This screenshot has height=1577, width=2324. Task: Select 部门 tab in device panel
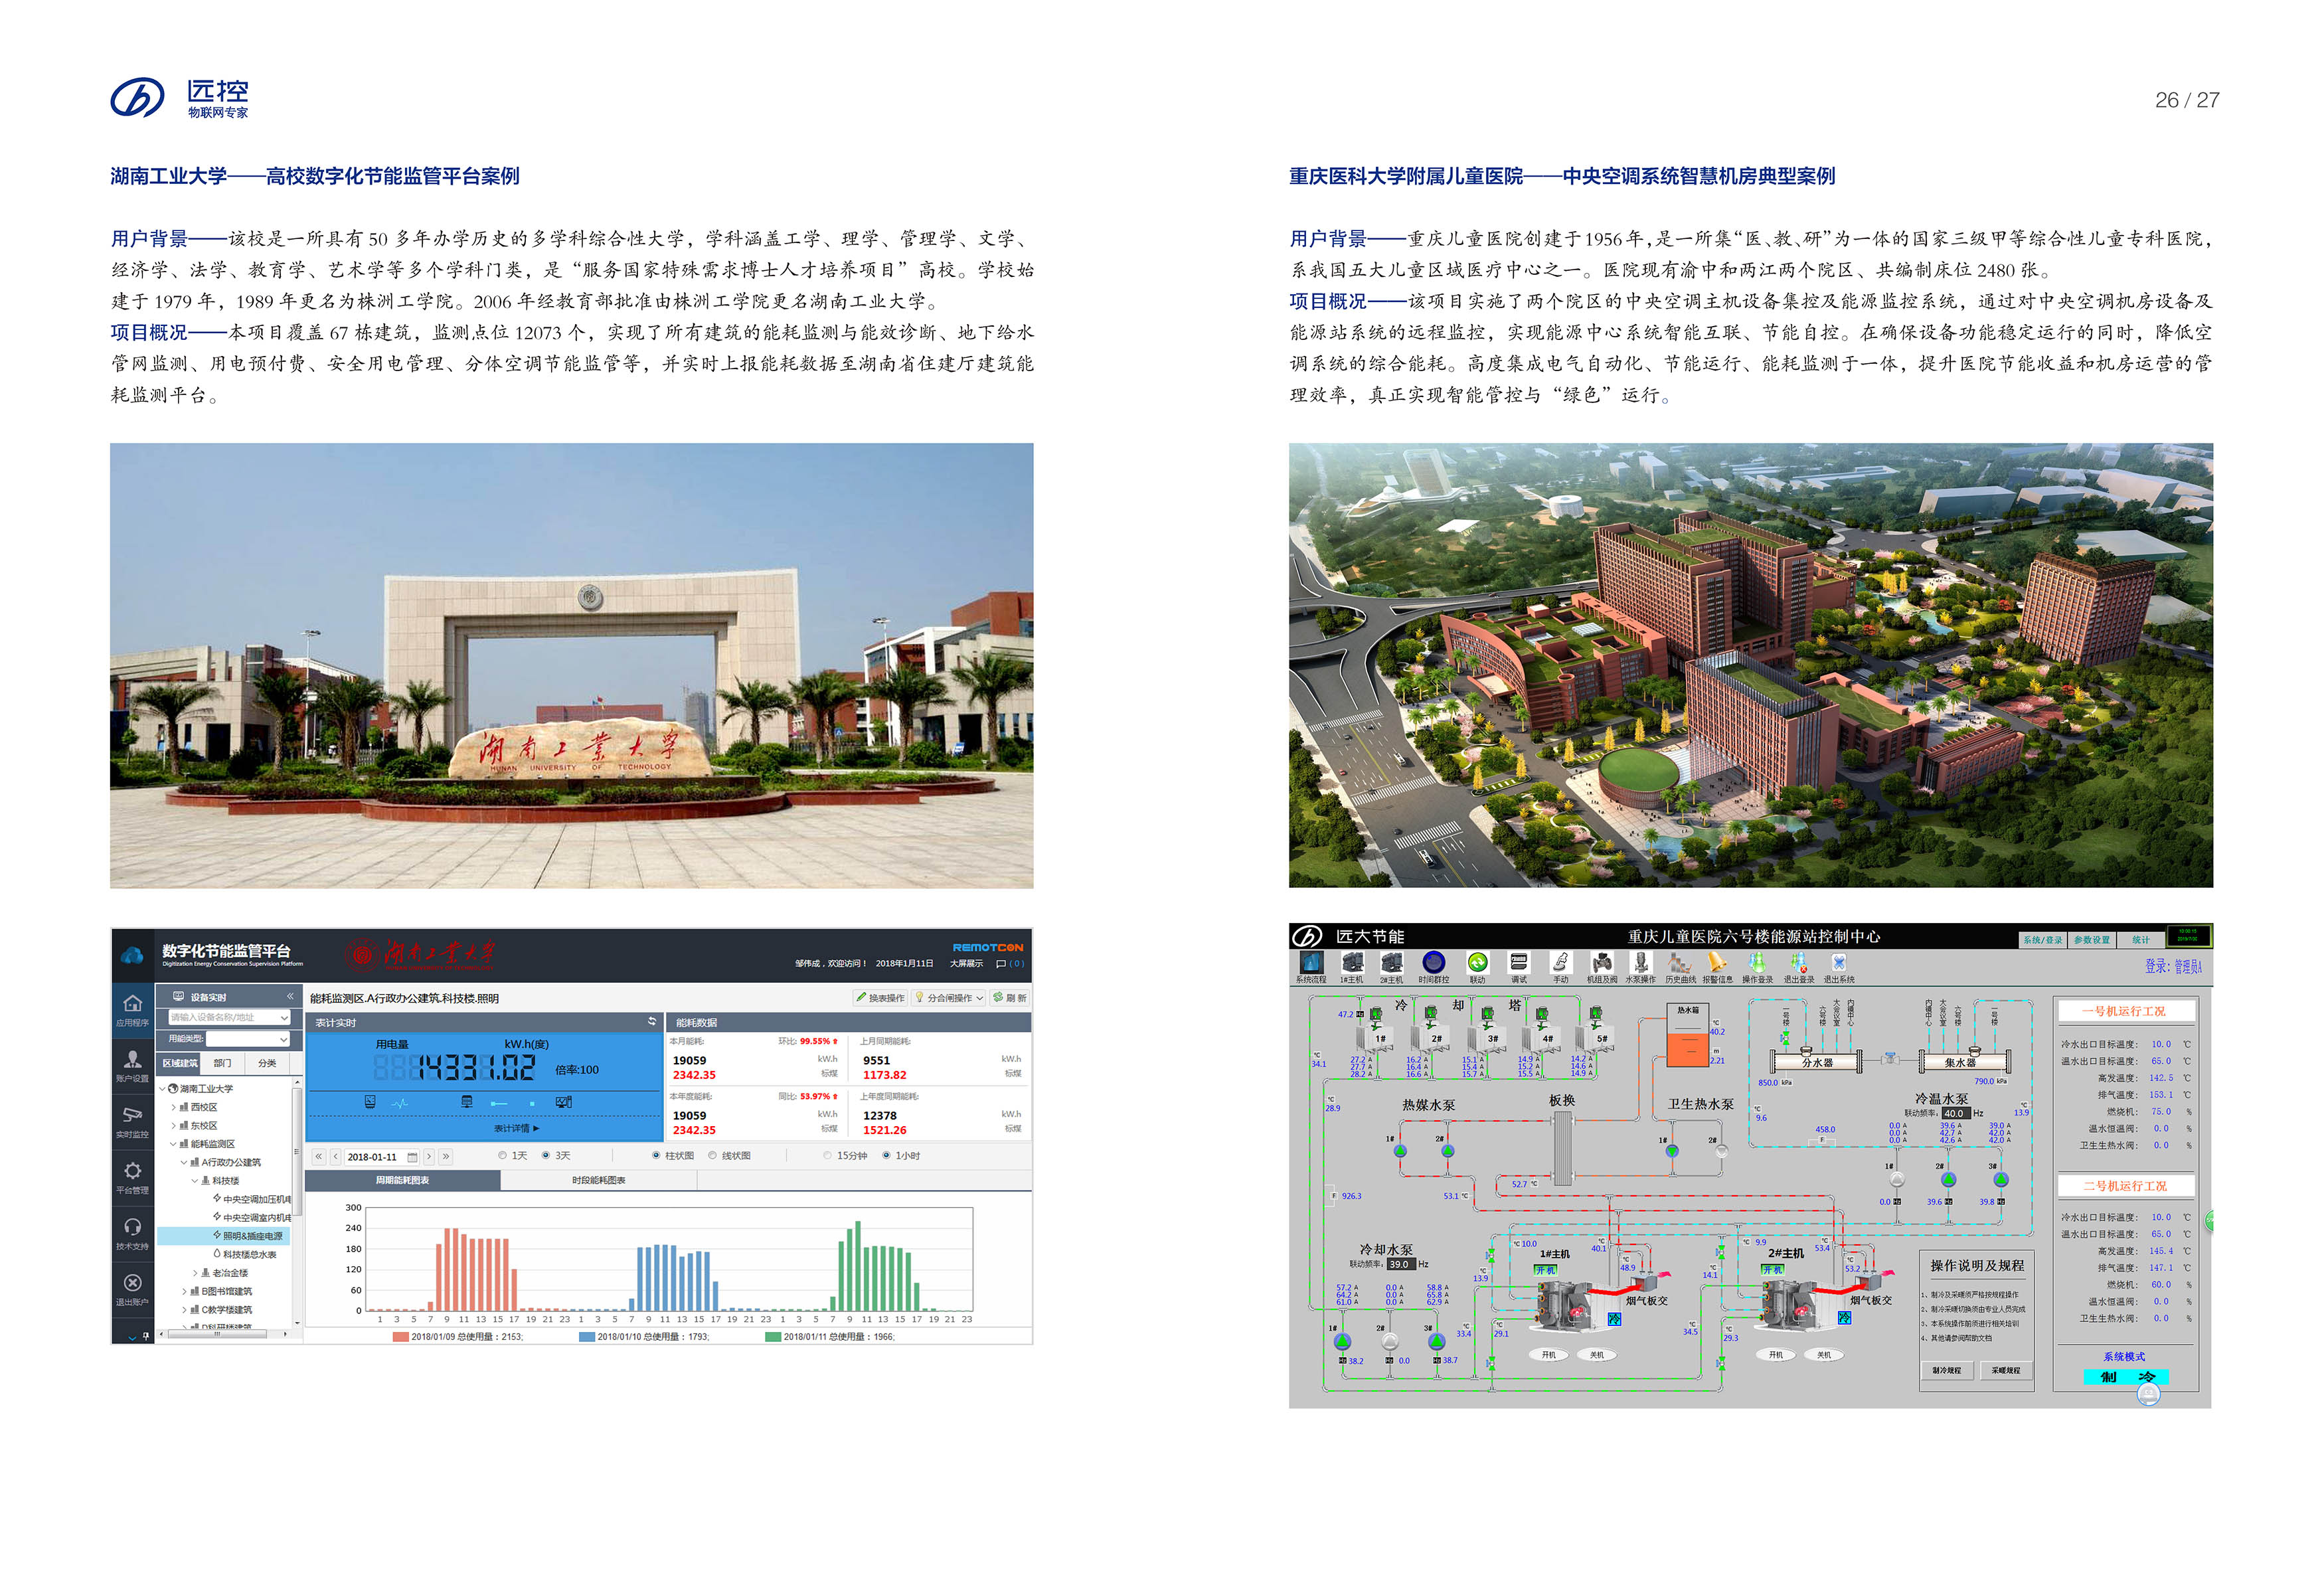click(x=222, y=1063)
